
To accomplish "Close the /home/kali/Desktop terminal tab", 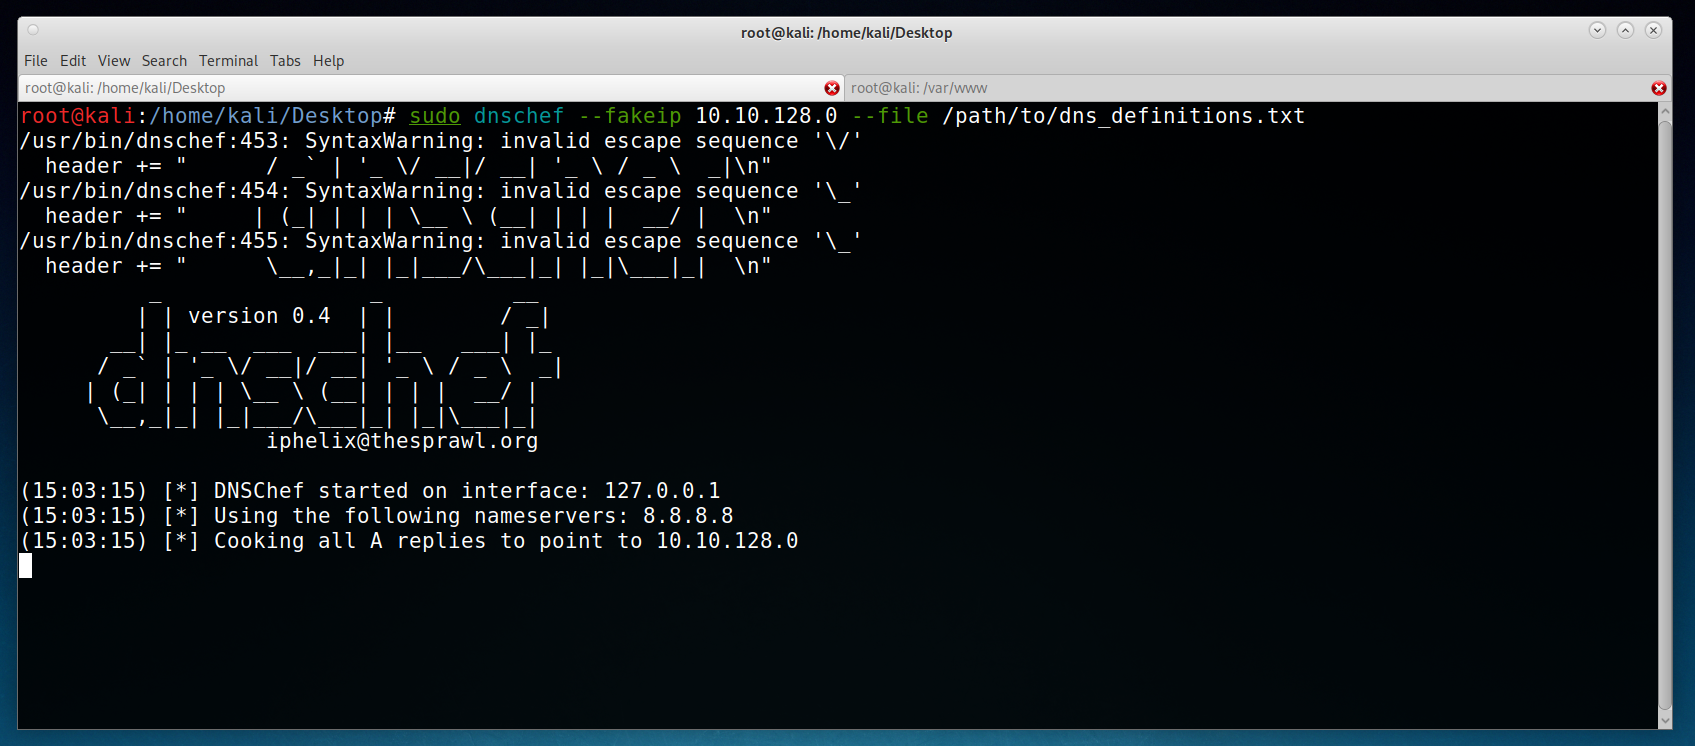I will pos(831,88).
